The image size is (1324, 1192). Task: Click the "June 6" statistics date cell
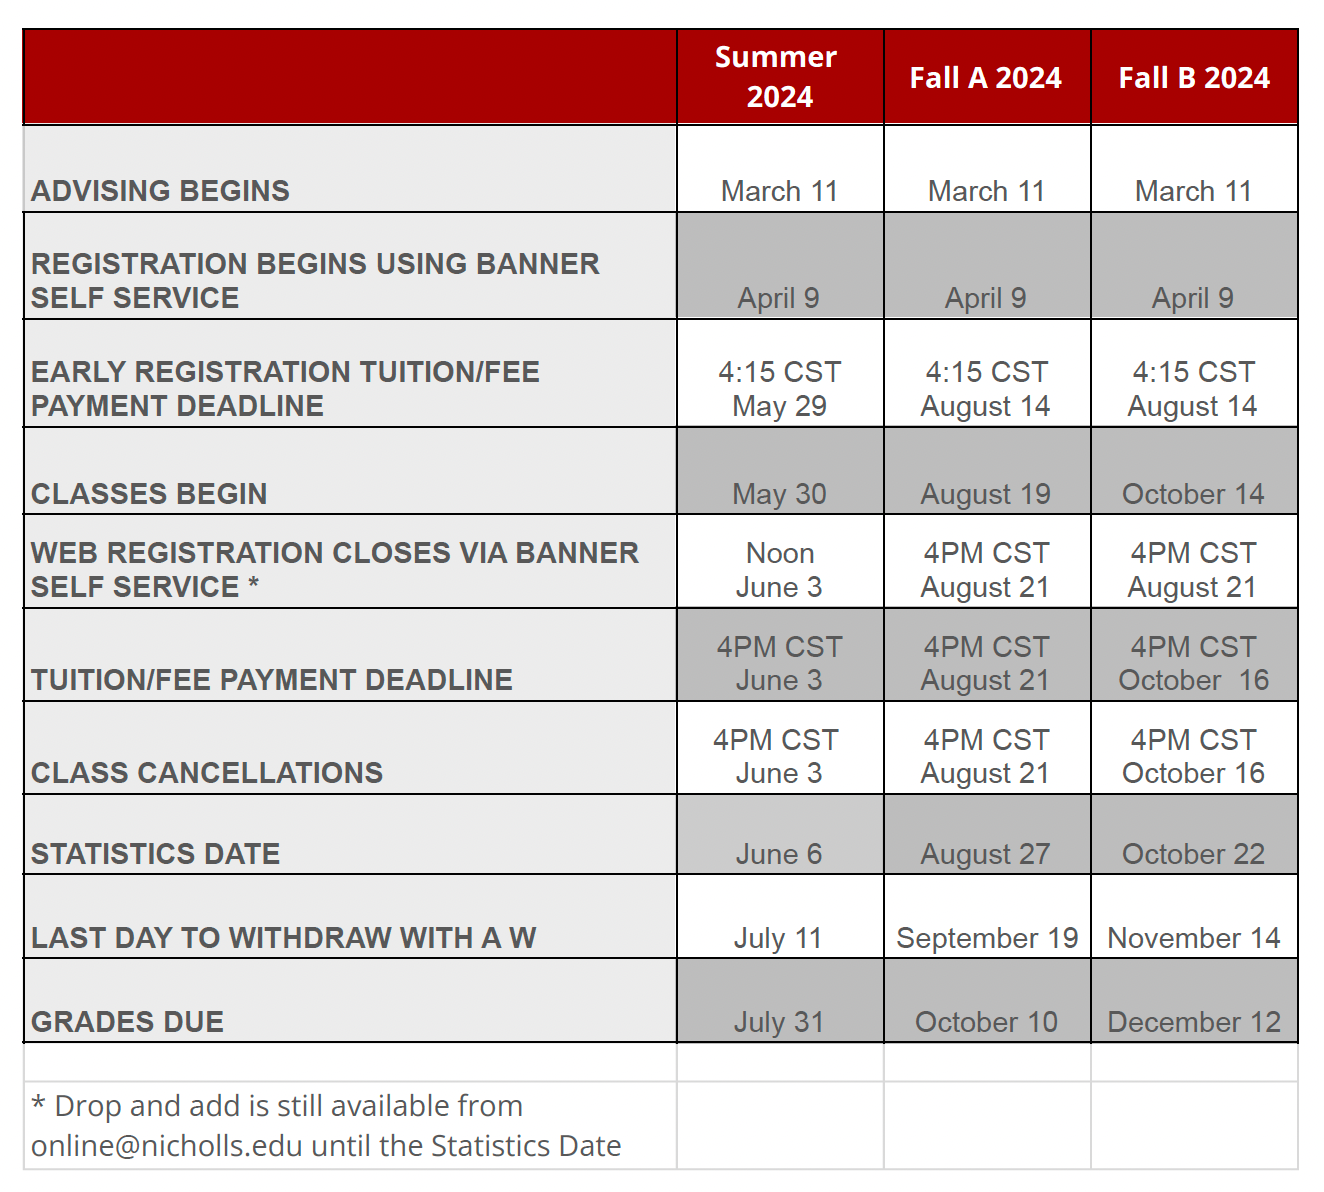(x=779, y=854)
